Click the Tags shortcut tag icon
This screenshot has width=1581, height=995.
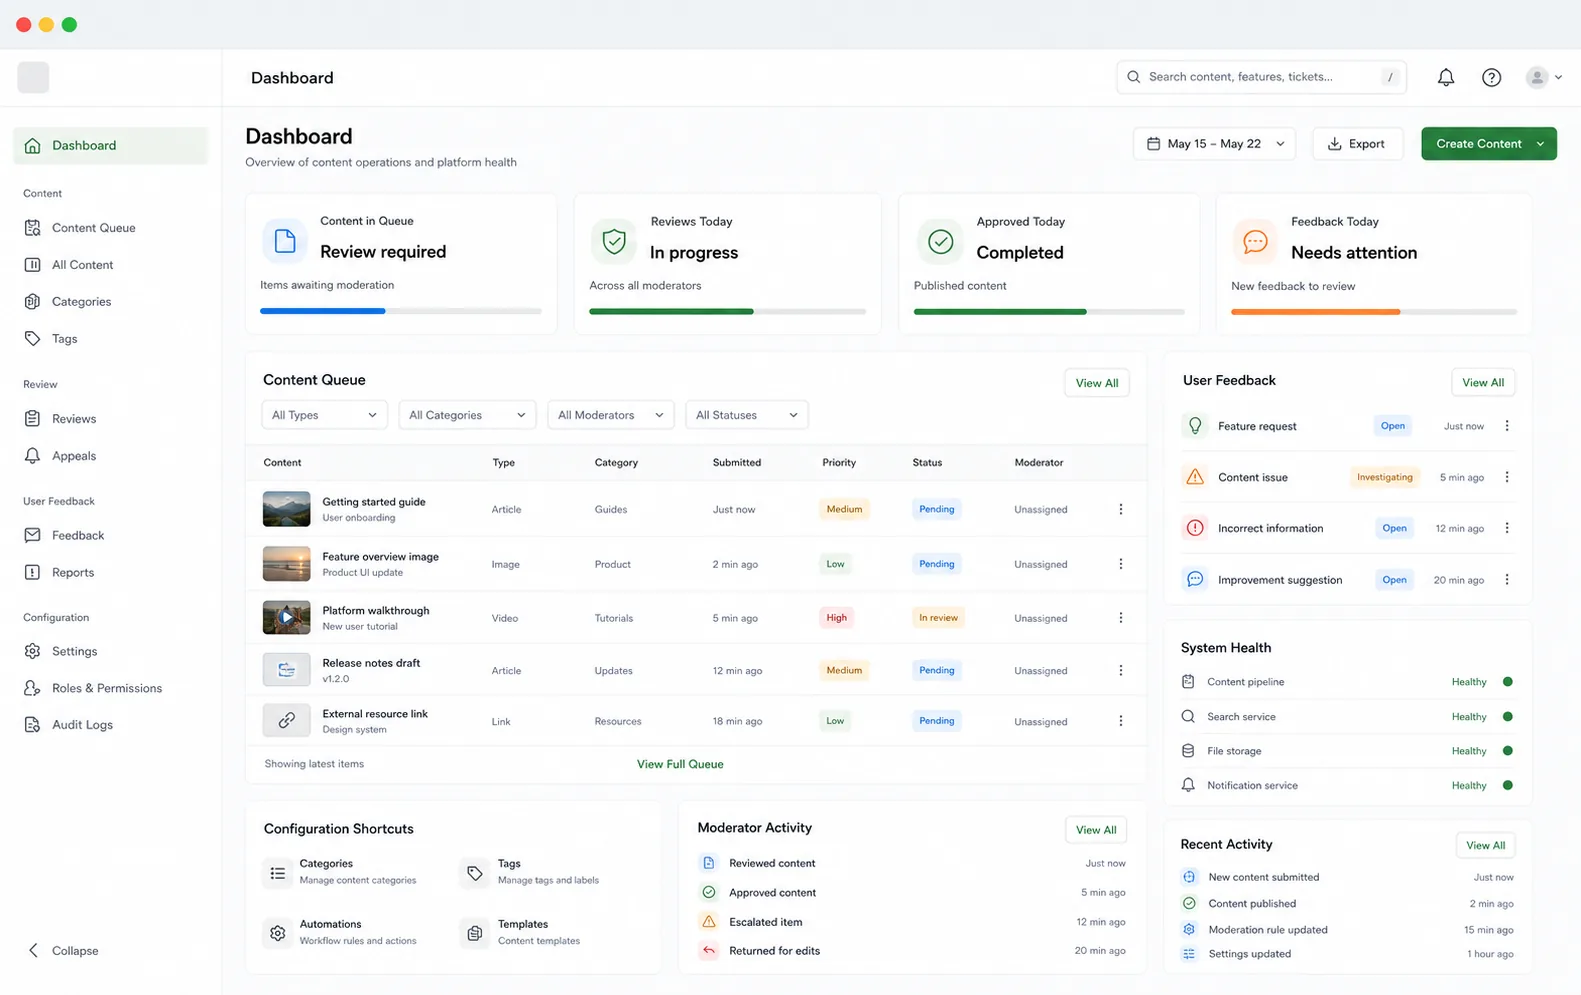475,873
